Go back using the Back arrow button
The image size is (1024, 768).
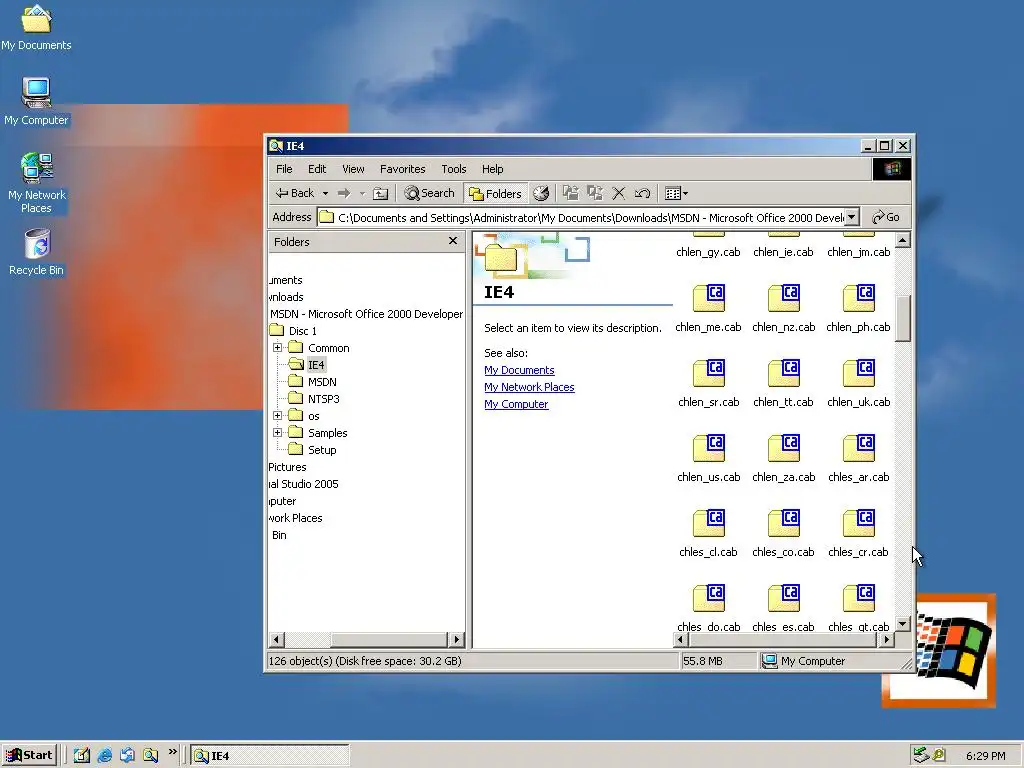(295, 193)
